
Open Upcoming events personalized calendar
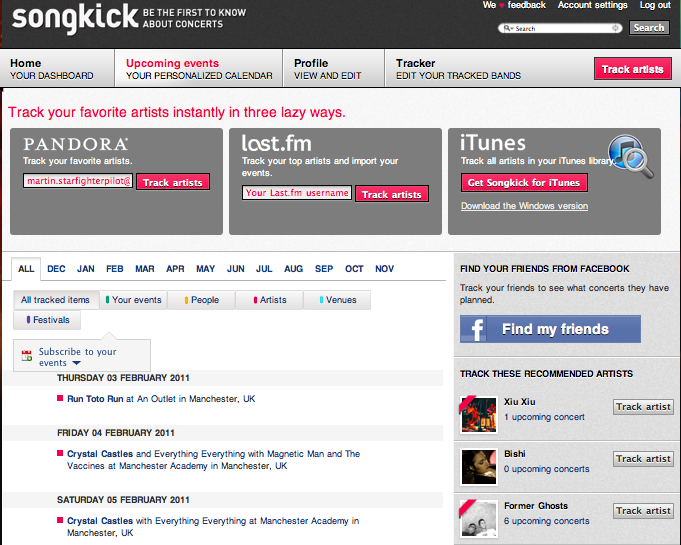click(199, 69)
